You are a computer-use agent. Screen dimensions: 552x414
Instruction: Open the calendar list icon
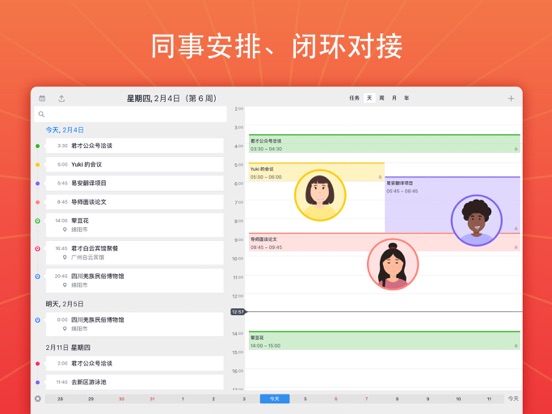(42, 99)
